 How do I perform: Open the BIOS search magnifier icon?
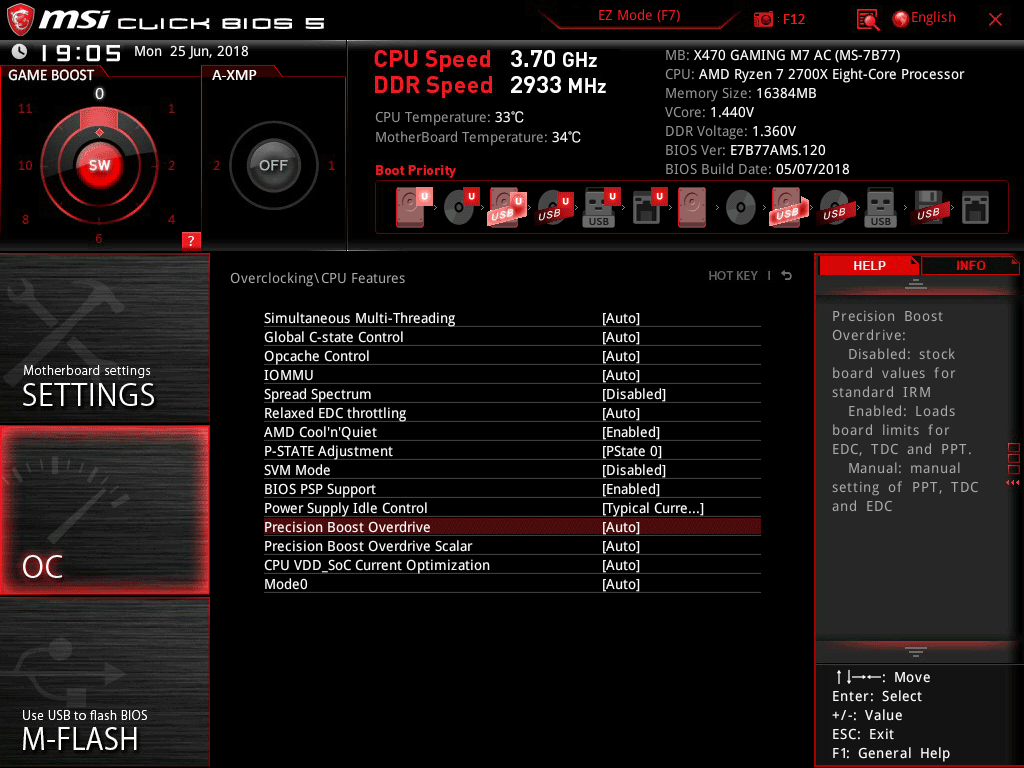867,20
